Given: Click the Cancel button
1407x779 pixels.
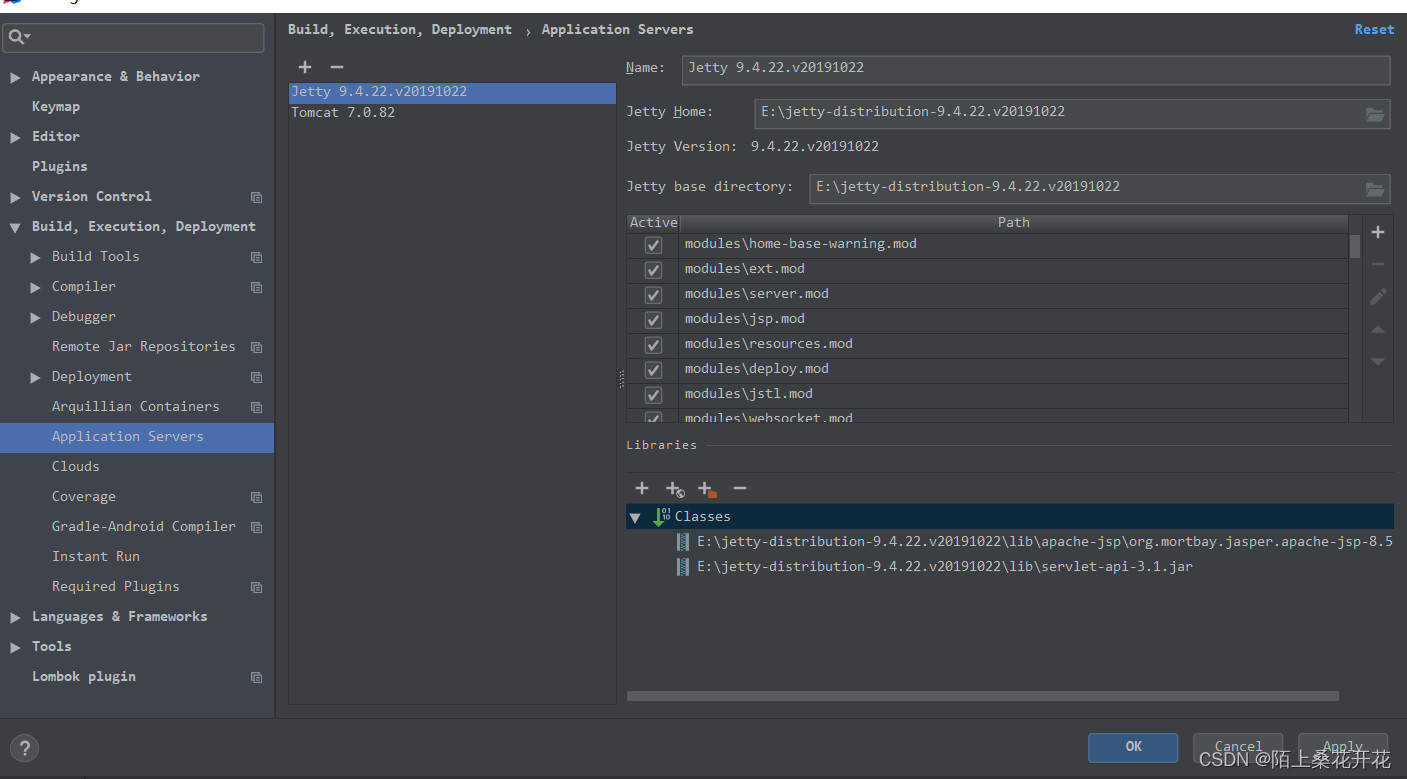Looking at the screenshot, I should pos(1238,746).
